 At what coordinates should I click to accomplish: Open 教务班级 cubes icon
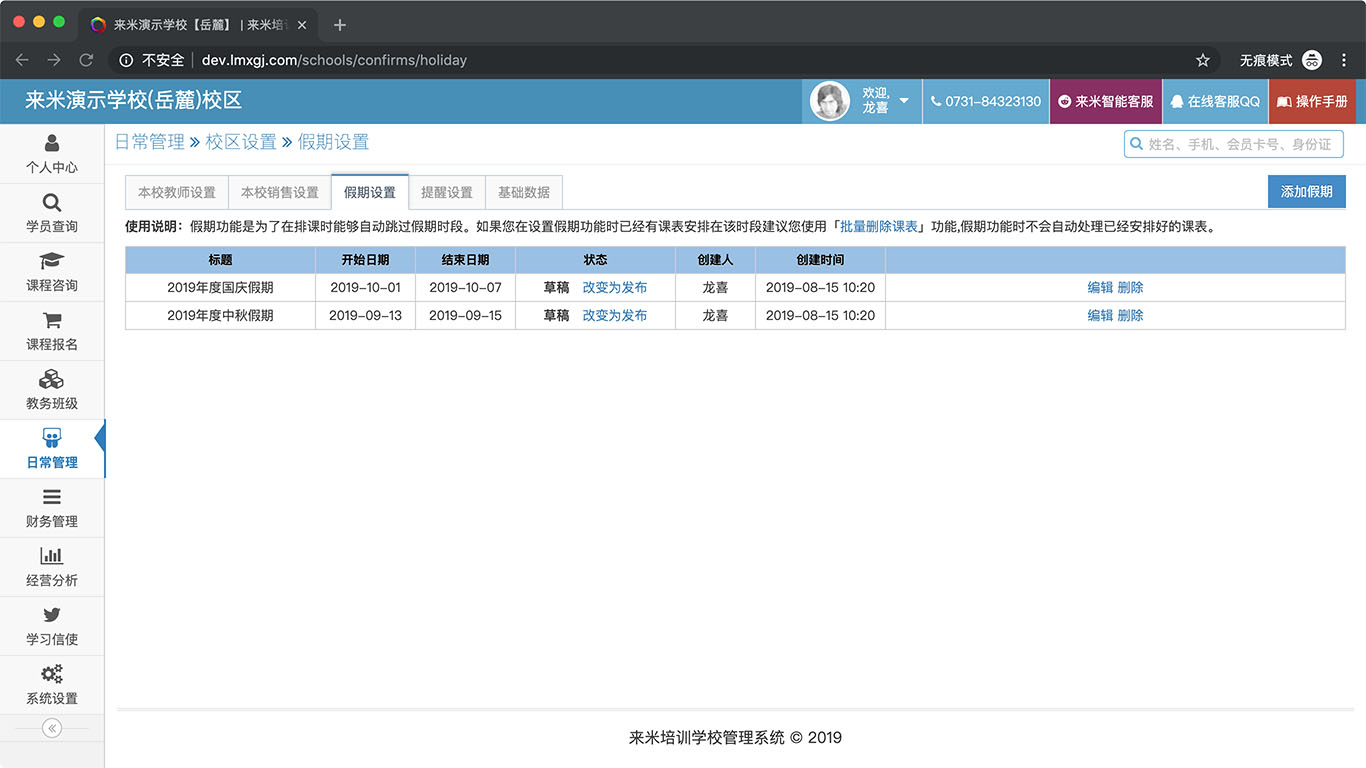tap(52, 380)
